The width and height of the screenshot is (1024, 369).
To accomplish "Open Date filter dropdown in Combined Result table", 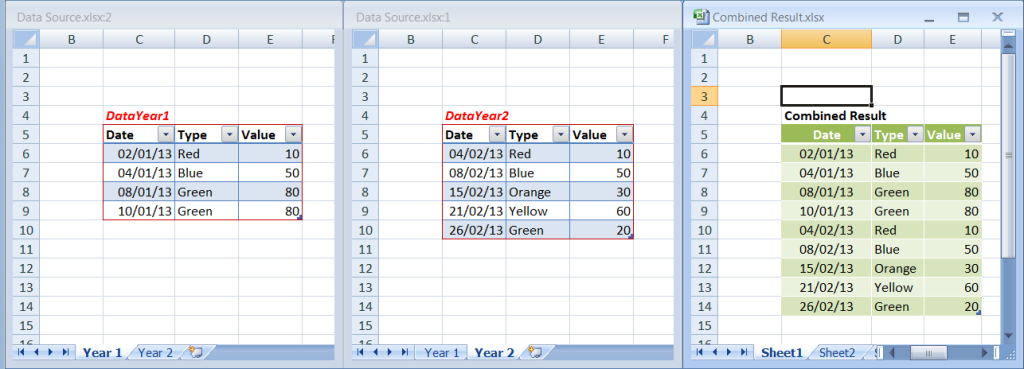I will pyautogui.click(x=863, y=135).
